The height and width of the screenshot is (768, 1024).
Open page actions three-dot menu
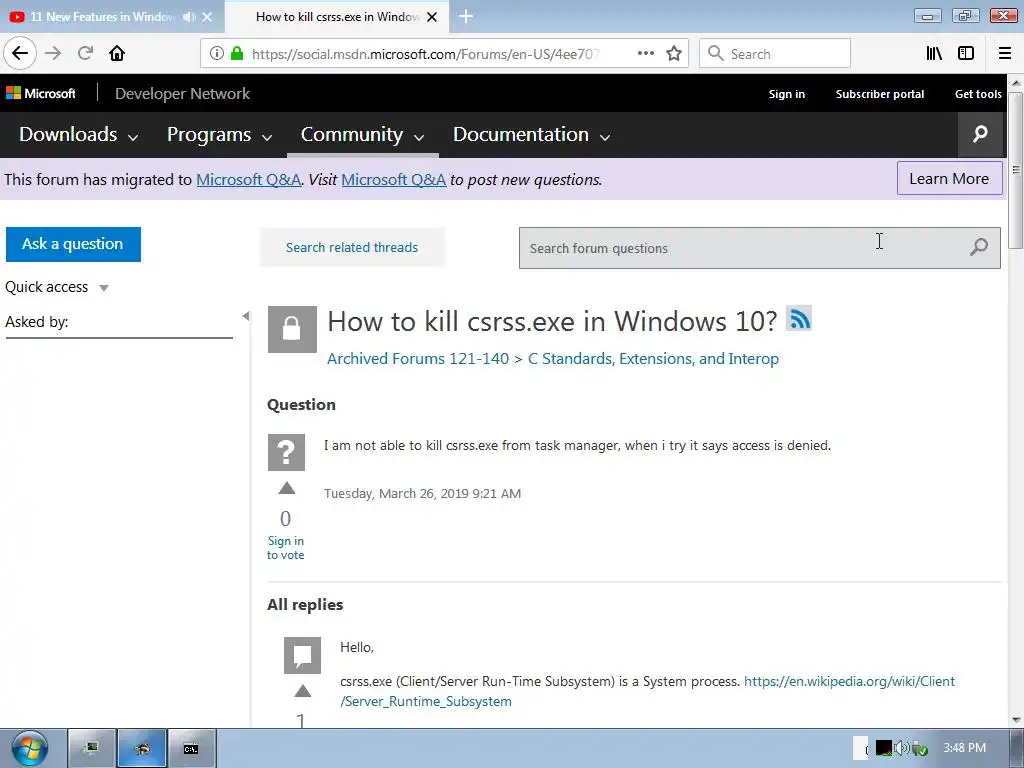(x=646, y=54)
